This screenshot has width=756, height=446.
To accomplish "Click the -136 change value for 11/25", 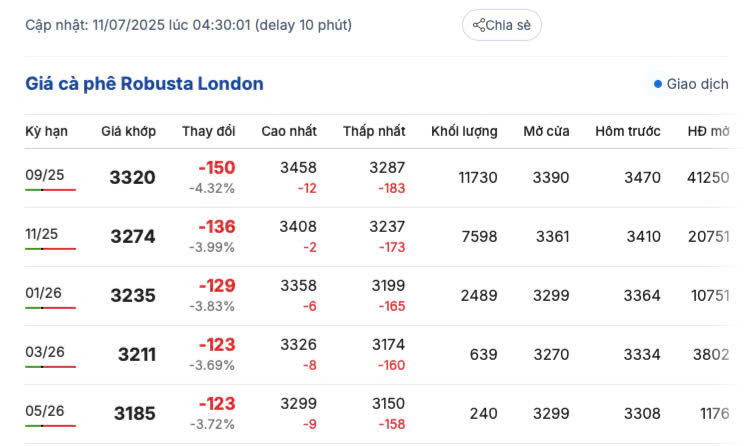I will coord(216,227).
